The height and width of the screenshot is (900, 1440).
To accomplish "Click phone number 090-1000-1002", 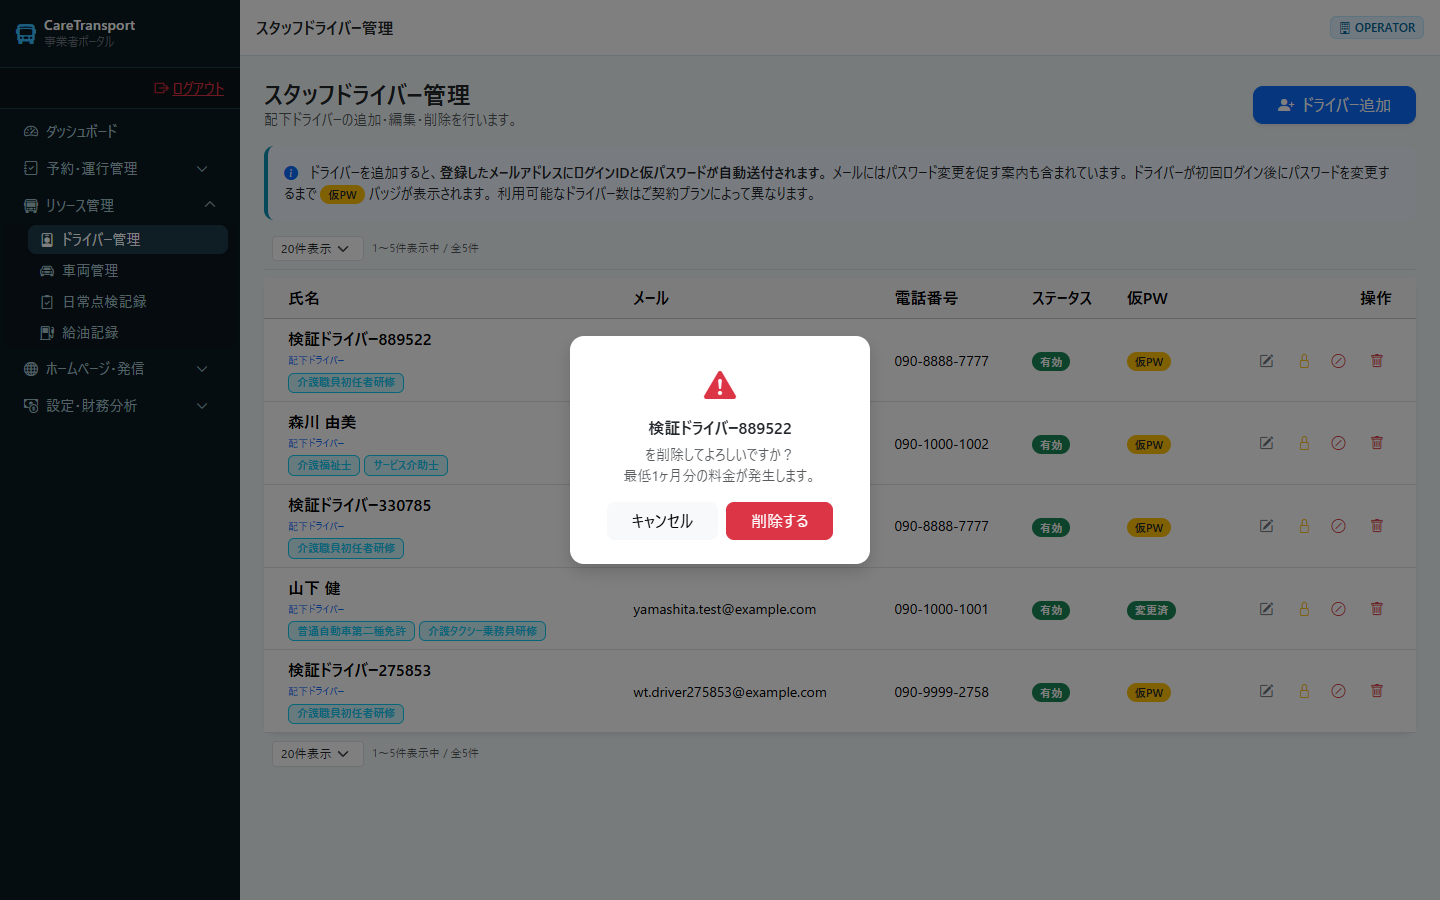I will pos(941,444).
